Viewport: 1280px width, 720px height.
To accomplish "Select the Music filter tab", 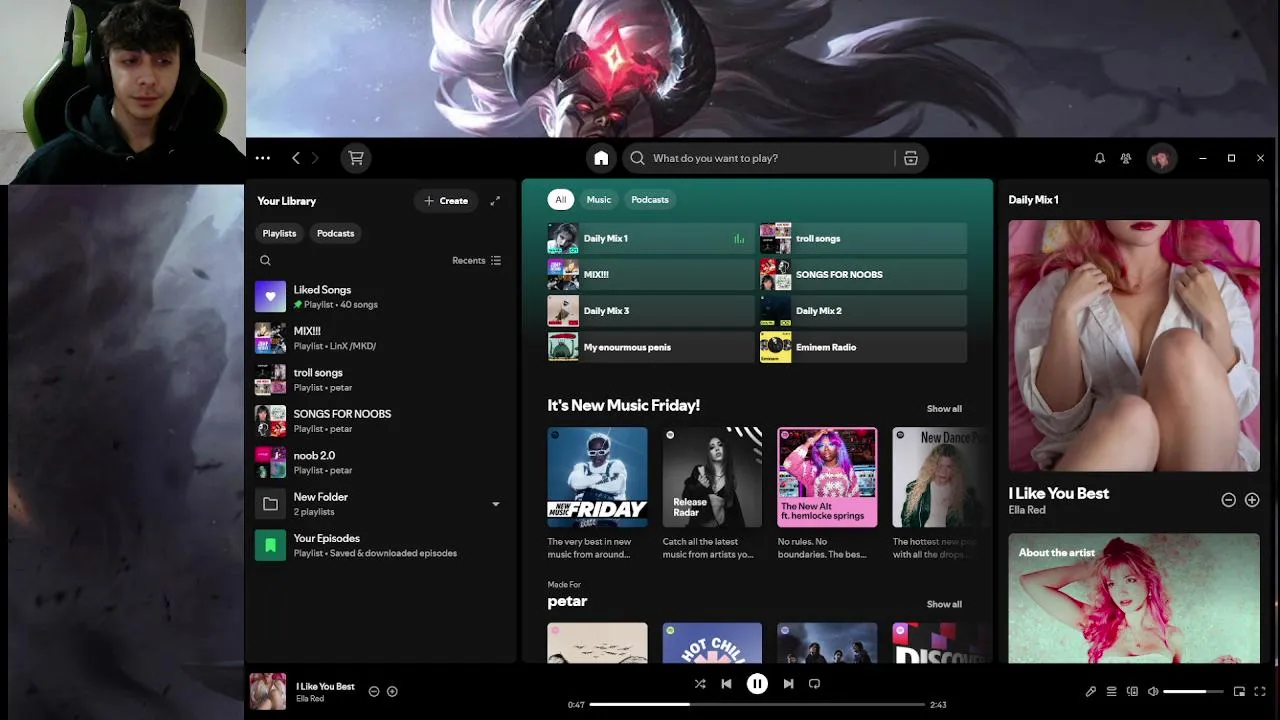I will [598, 200].
